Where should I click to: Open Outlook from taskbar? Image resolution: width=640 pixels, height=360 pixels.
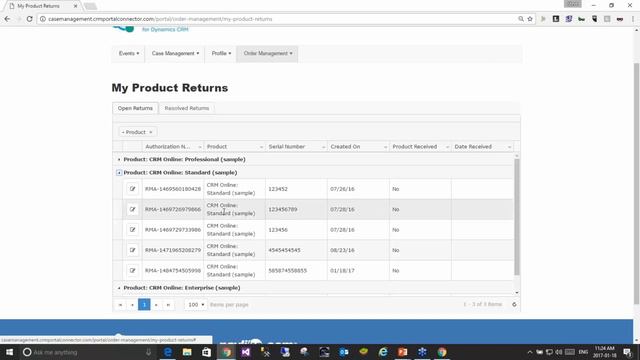coord(344,352)
